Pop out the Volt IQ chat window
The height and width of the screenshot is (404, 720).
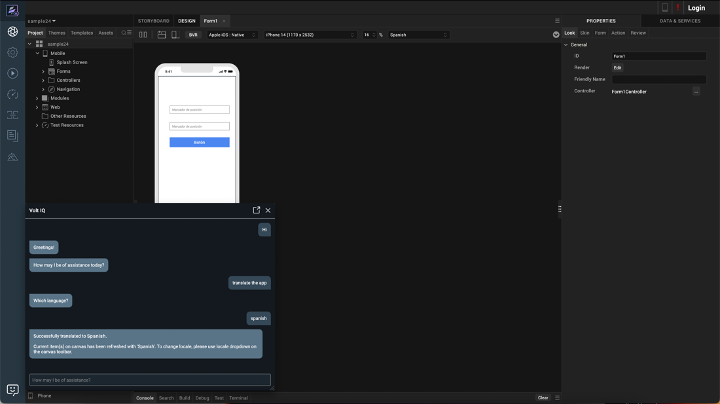click(x=256, y=210)
